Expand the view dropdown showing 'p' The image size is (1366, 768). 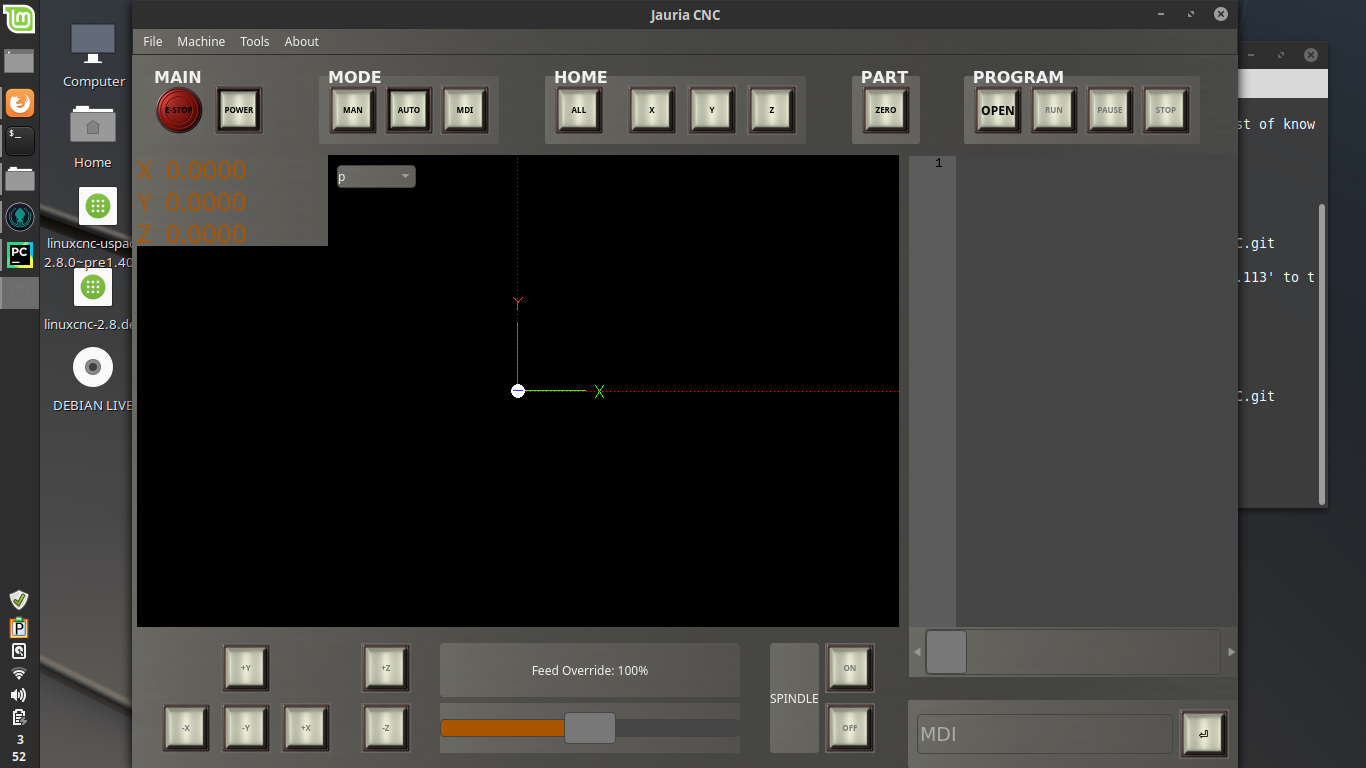pyautogui.click(x=376, y=177)
